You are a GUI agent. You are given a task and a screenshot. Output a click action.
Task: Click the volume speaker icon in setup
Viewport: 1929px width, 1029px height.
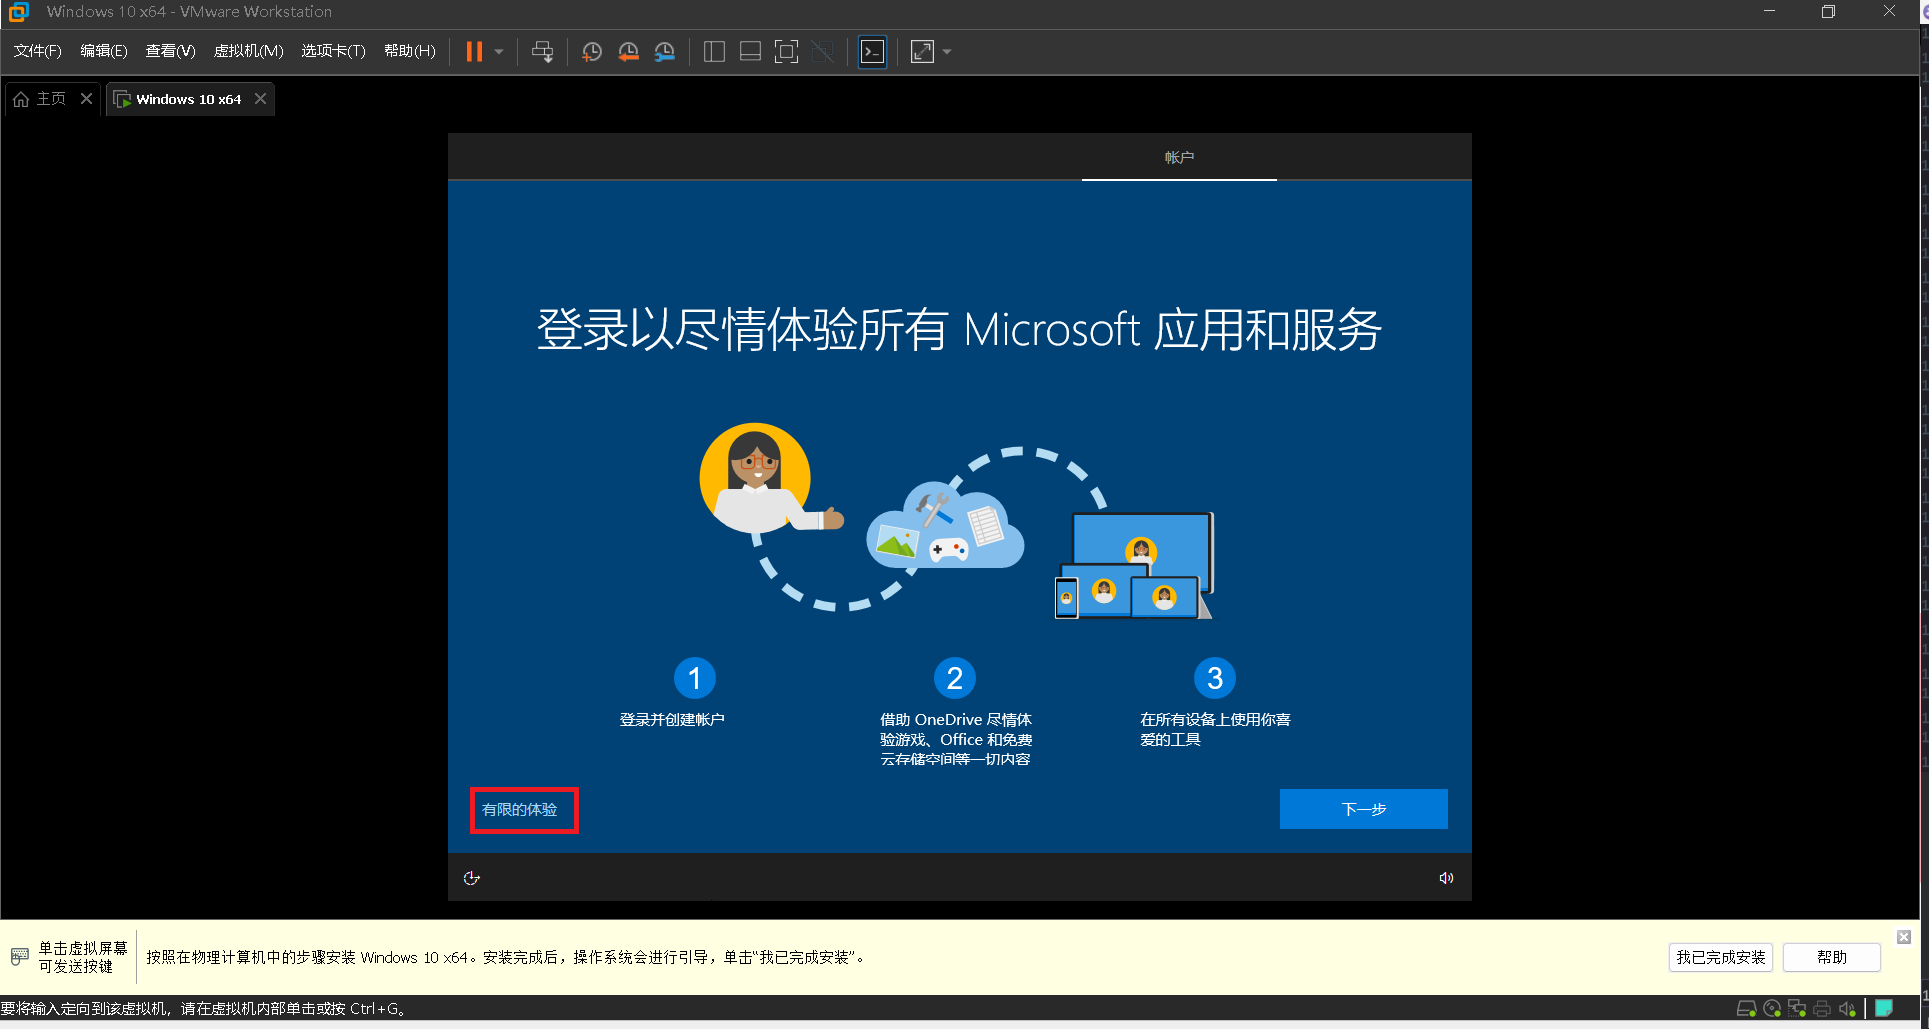click(1446, 878)
